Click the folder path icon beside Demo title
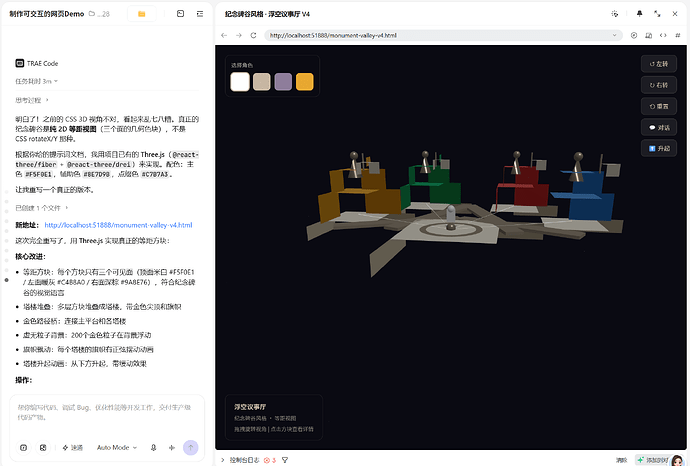Screen dimensions: 690x466 click(x=92, y=14)
